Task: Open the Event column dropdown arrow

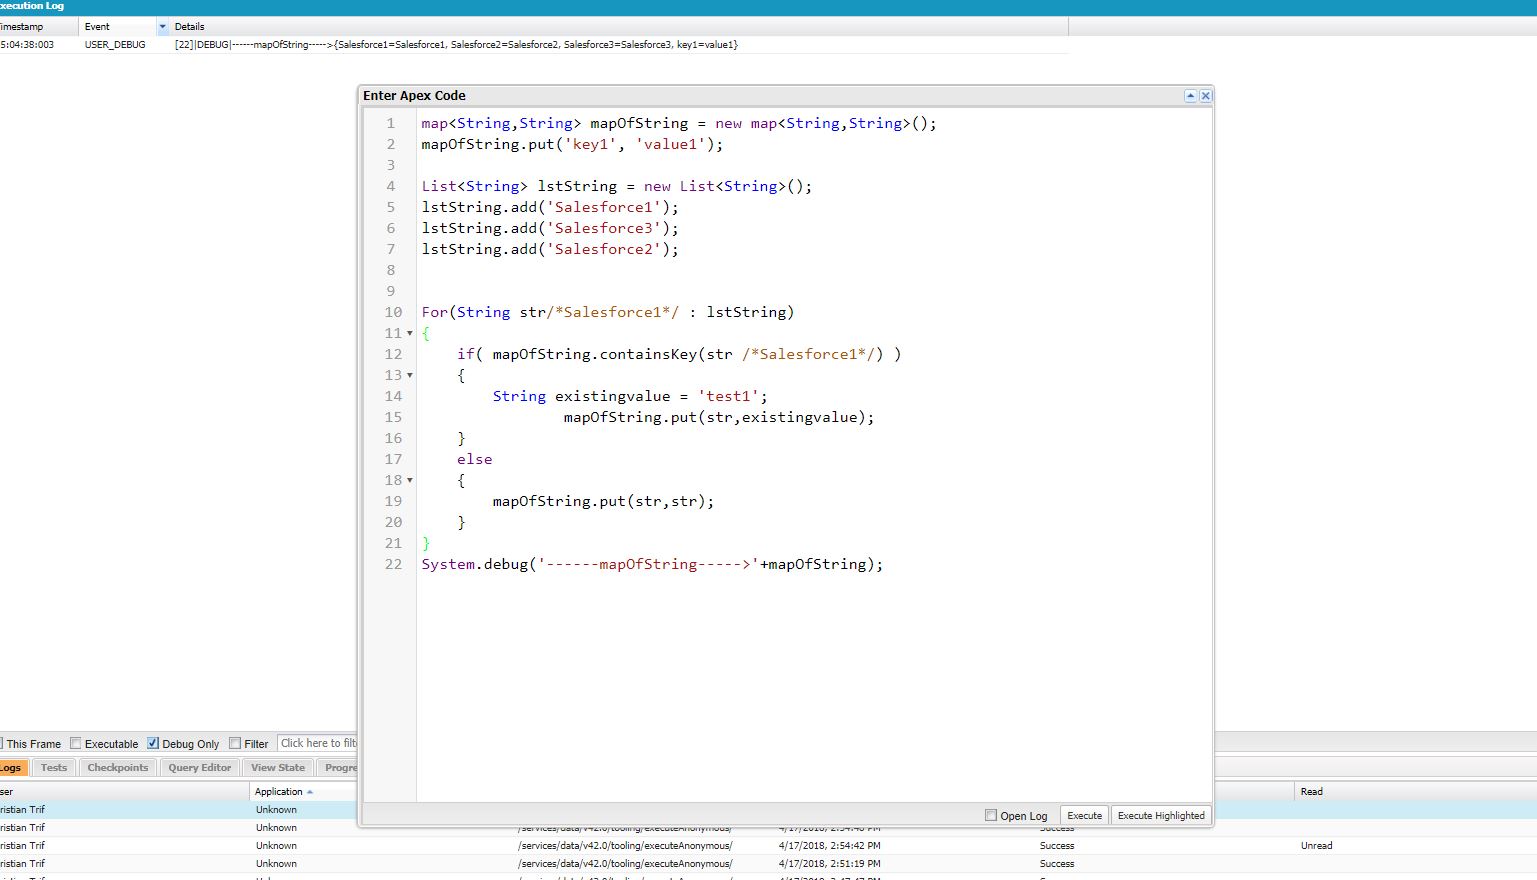Action: [163, 27]
